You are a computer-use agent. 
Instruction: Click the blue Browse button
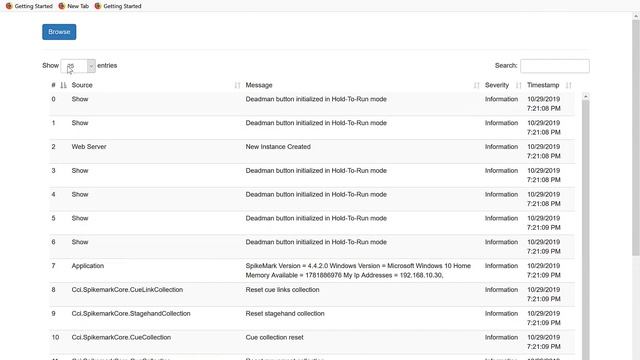[x=59, y=32]
